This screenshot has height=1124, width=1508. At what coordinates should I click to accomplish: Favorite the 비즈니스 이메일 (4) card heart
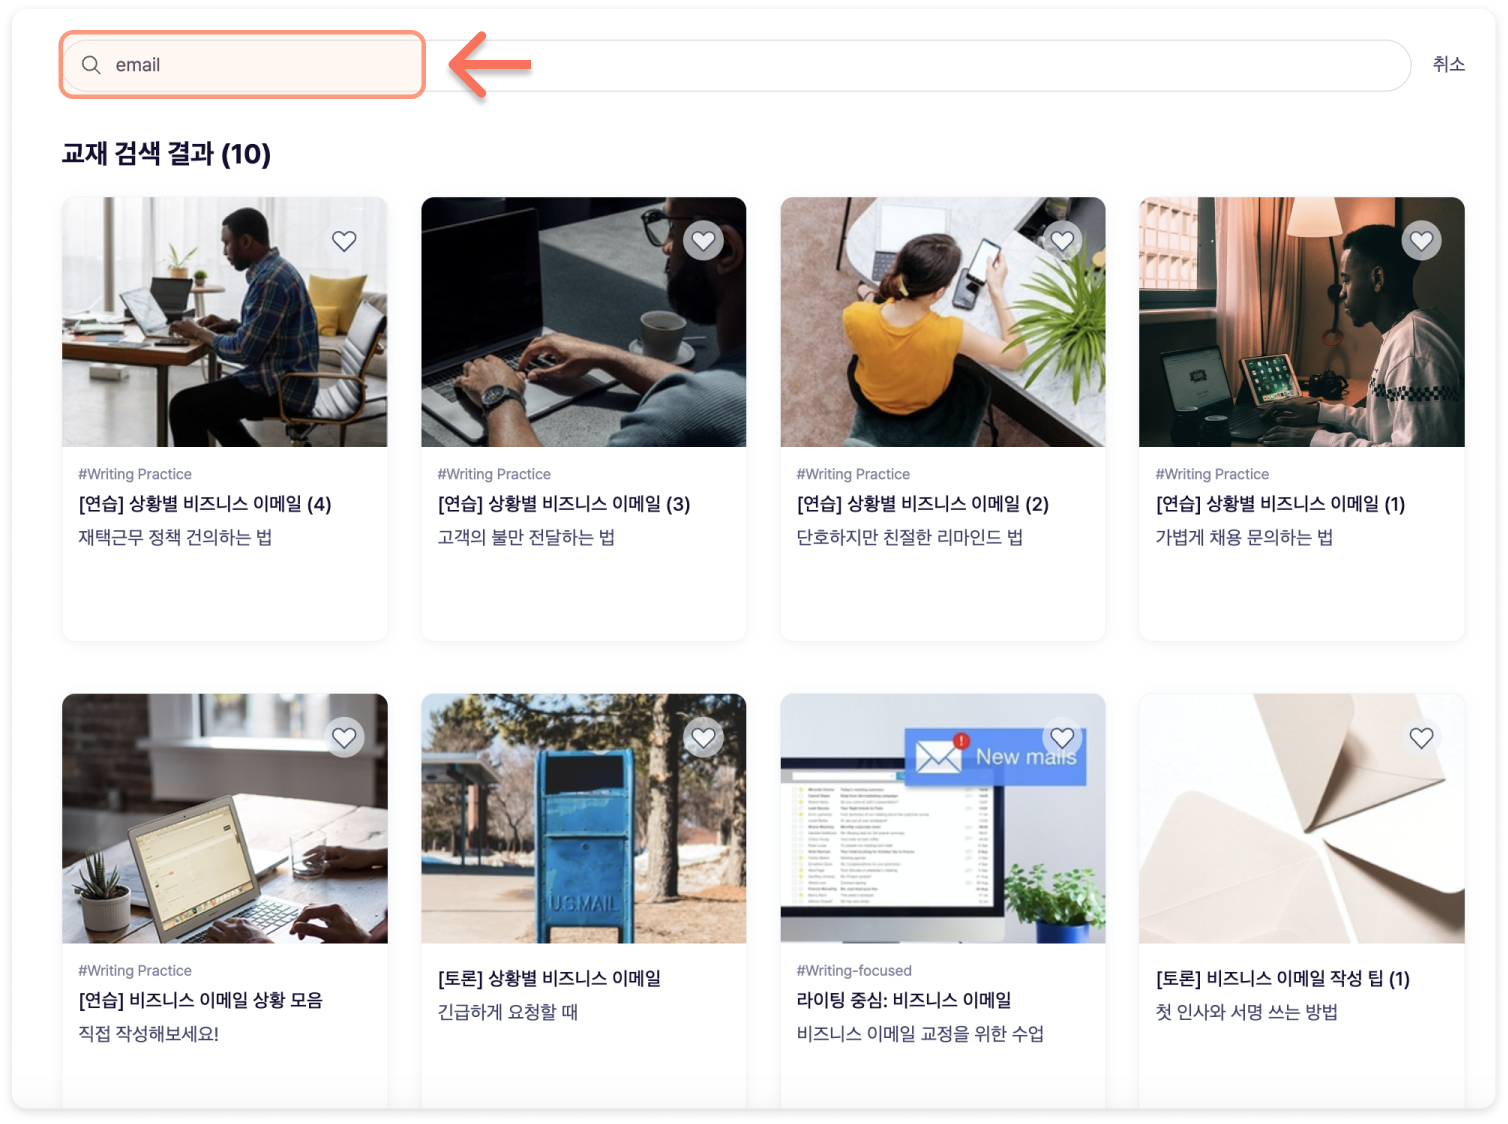click(x=344, y=241)
